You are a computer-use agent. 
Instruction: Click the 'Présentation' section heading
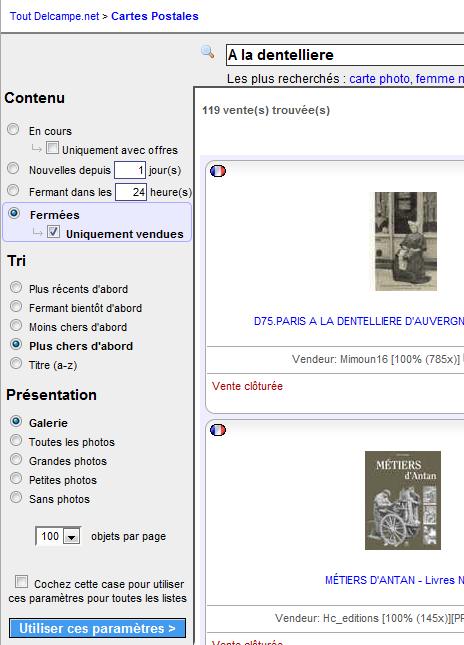(x=51, y=395)
